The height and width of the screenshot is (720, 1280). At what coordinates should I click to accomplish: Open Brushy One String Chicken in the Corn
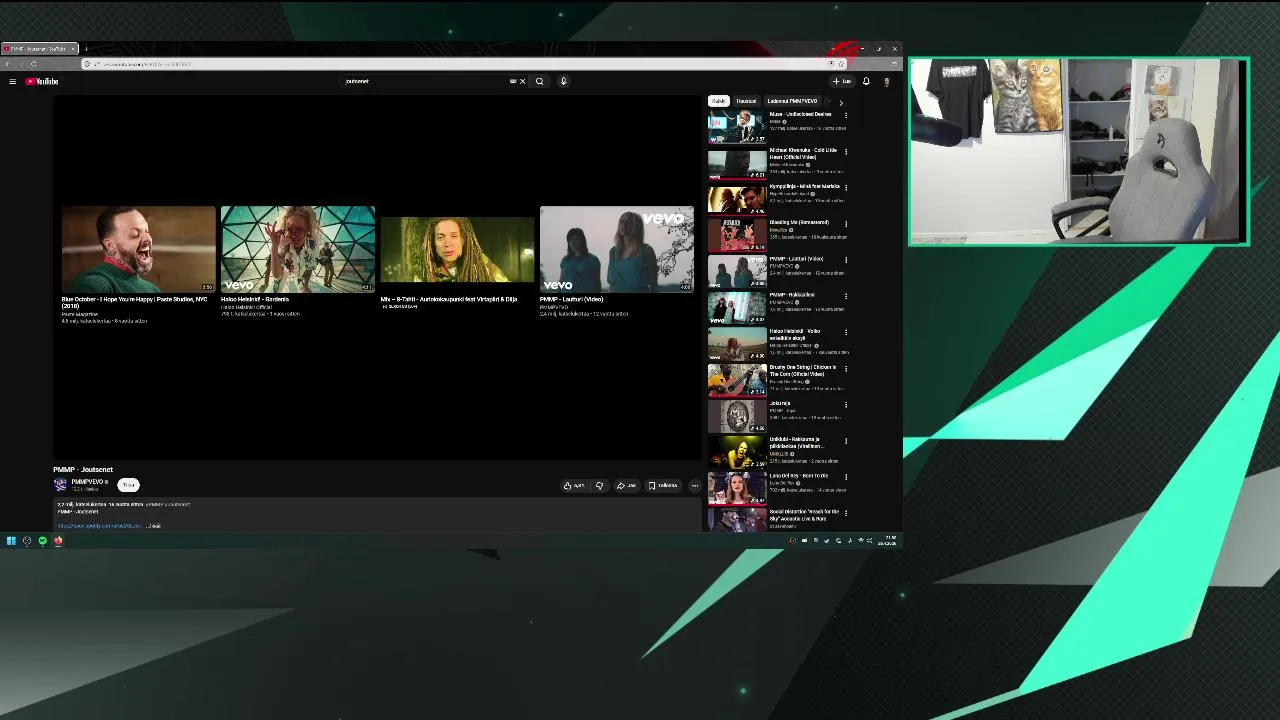803,370
